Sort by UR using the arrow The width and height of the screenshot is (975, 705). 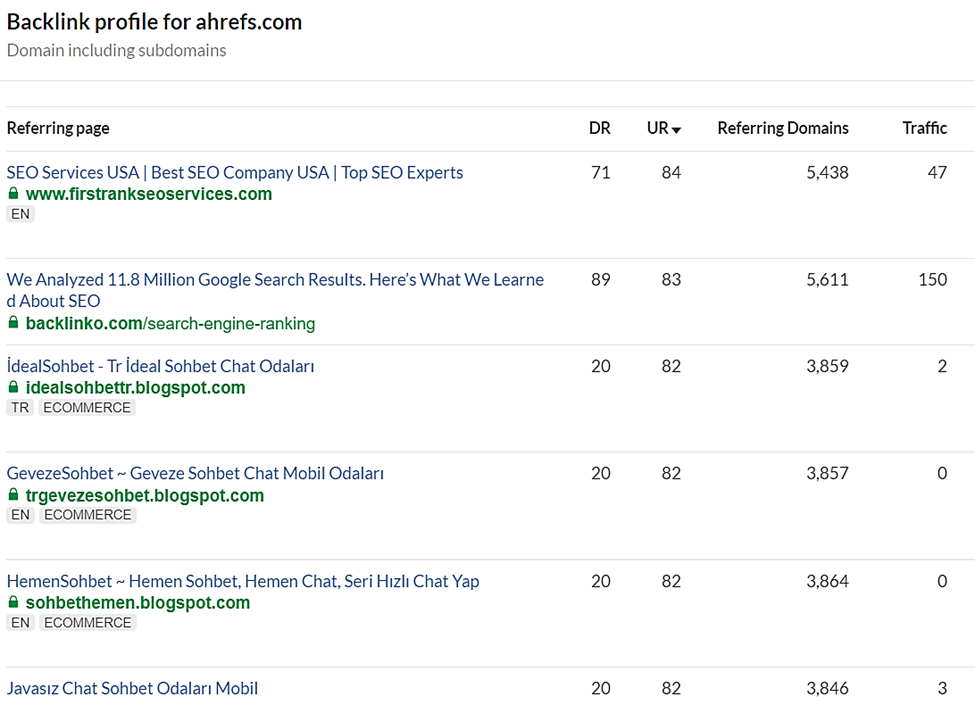(x=677, y=130)
